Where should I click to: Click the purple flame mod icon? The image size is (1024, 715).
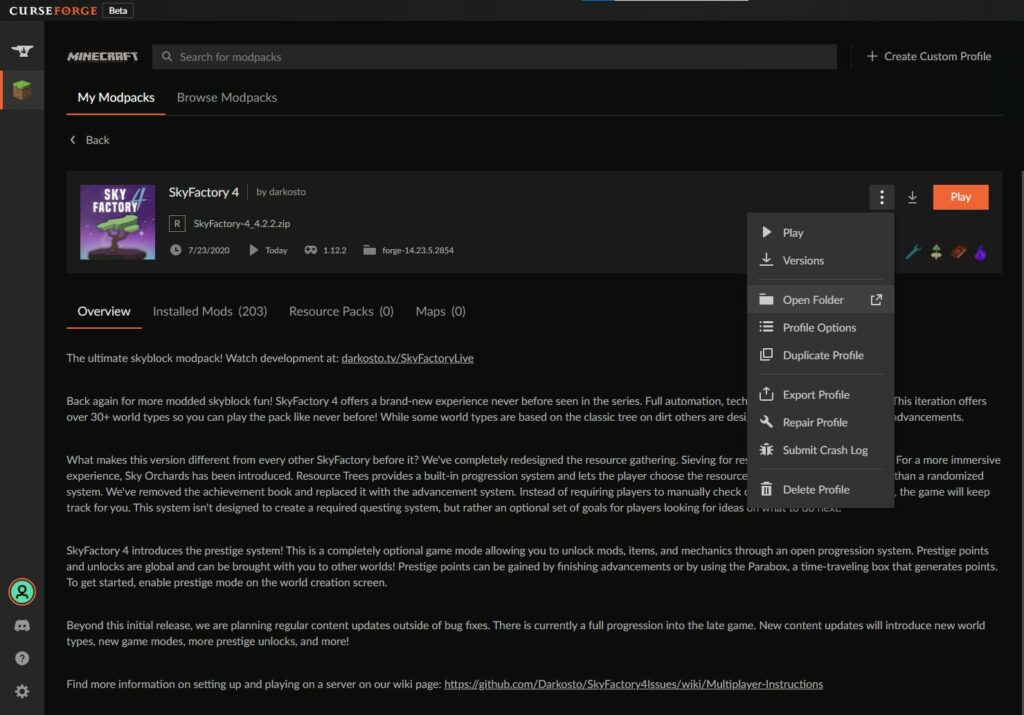click(980, 252)
